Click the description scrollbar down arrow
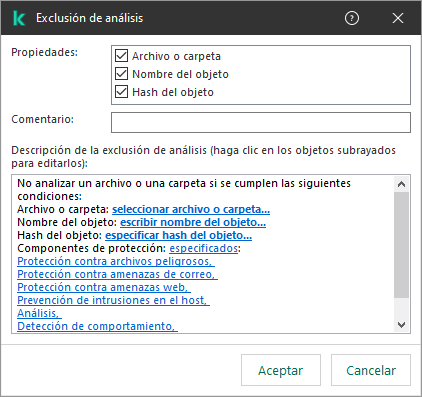422x397 pixels. pos(401,324)
